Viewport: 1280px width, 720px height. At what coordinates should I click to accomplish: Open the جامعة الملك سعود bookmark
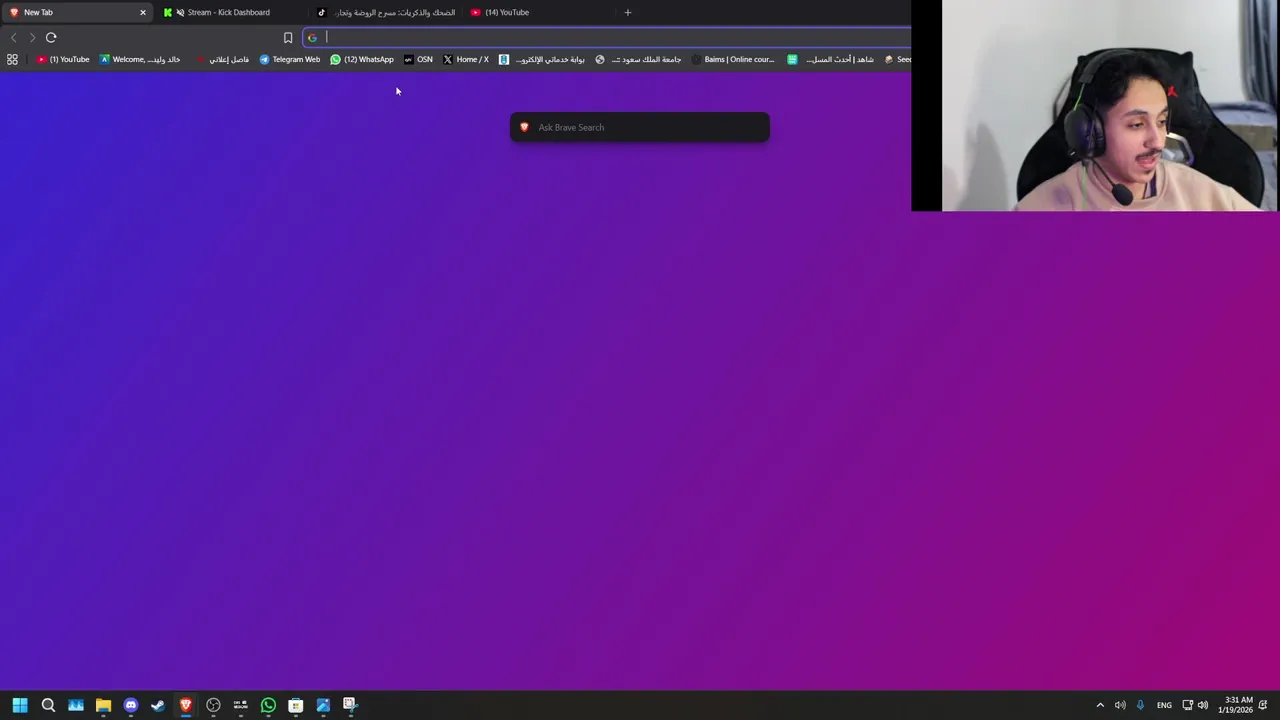click(x=638, y=59)
